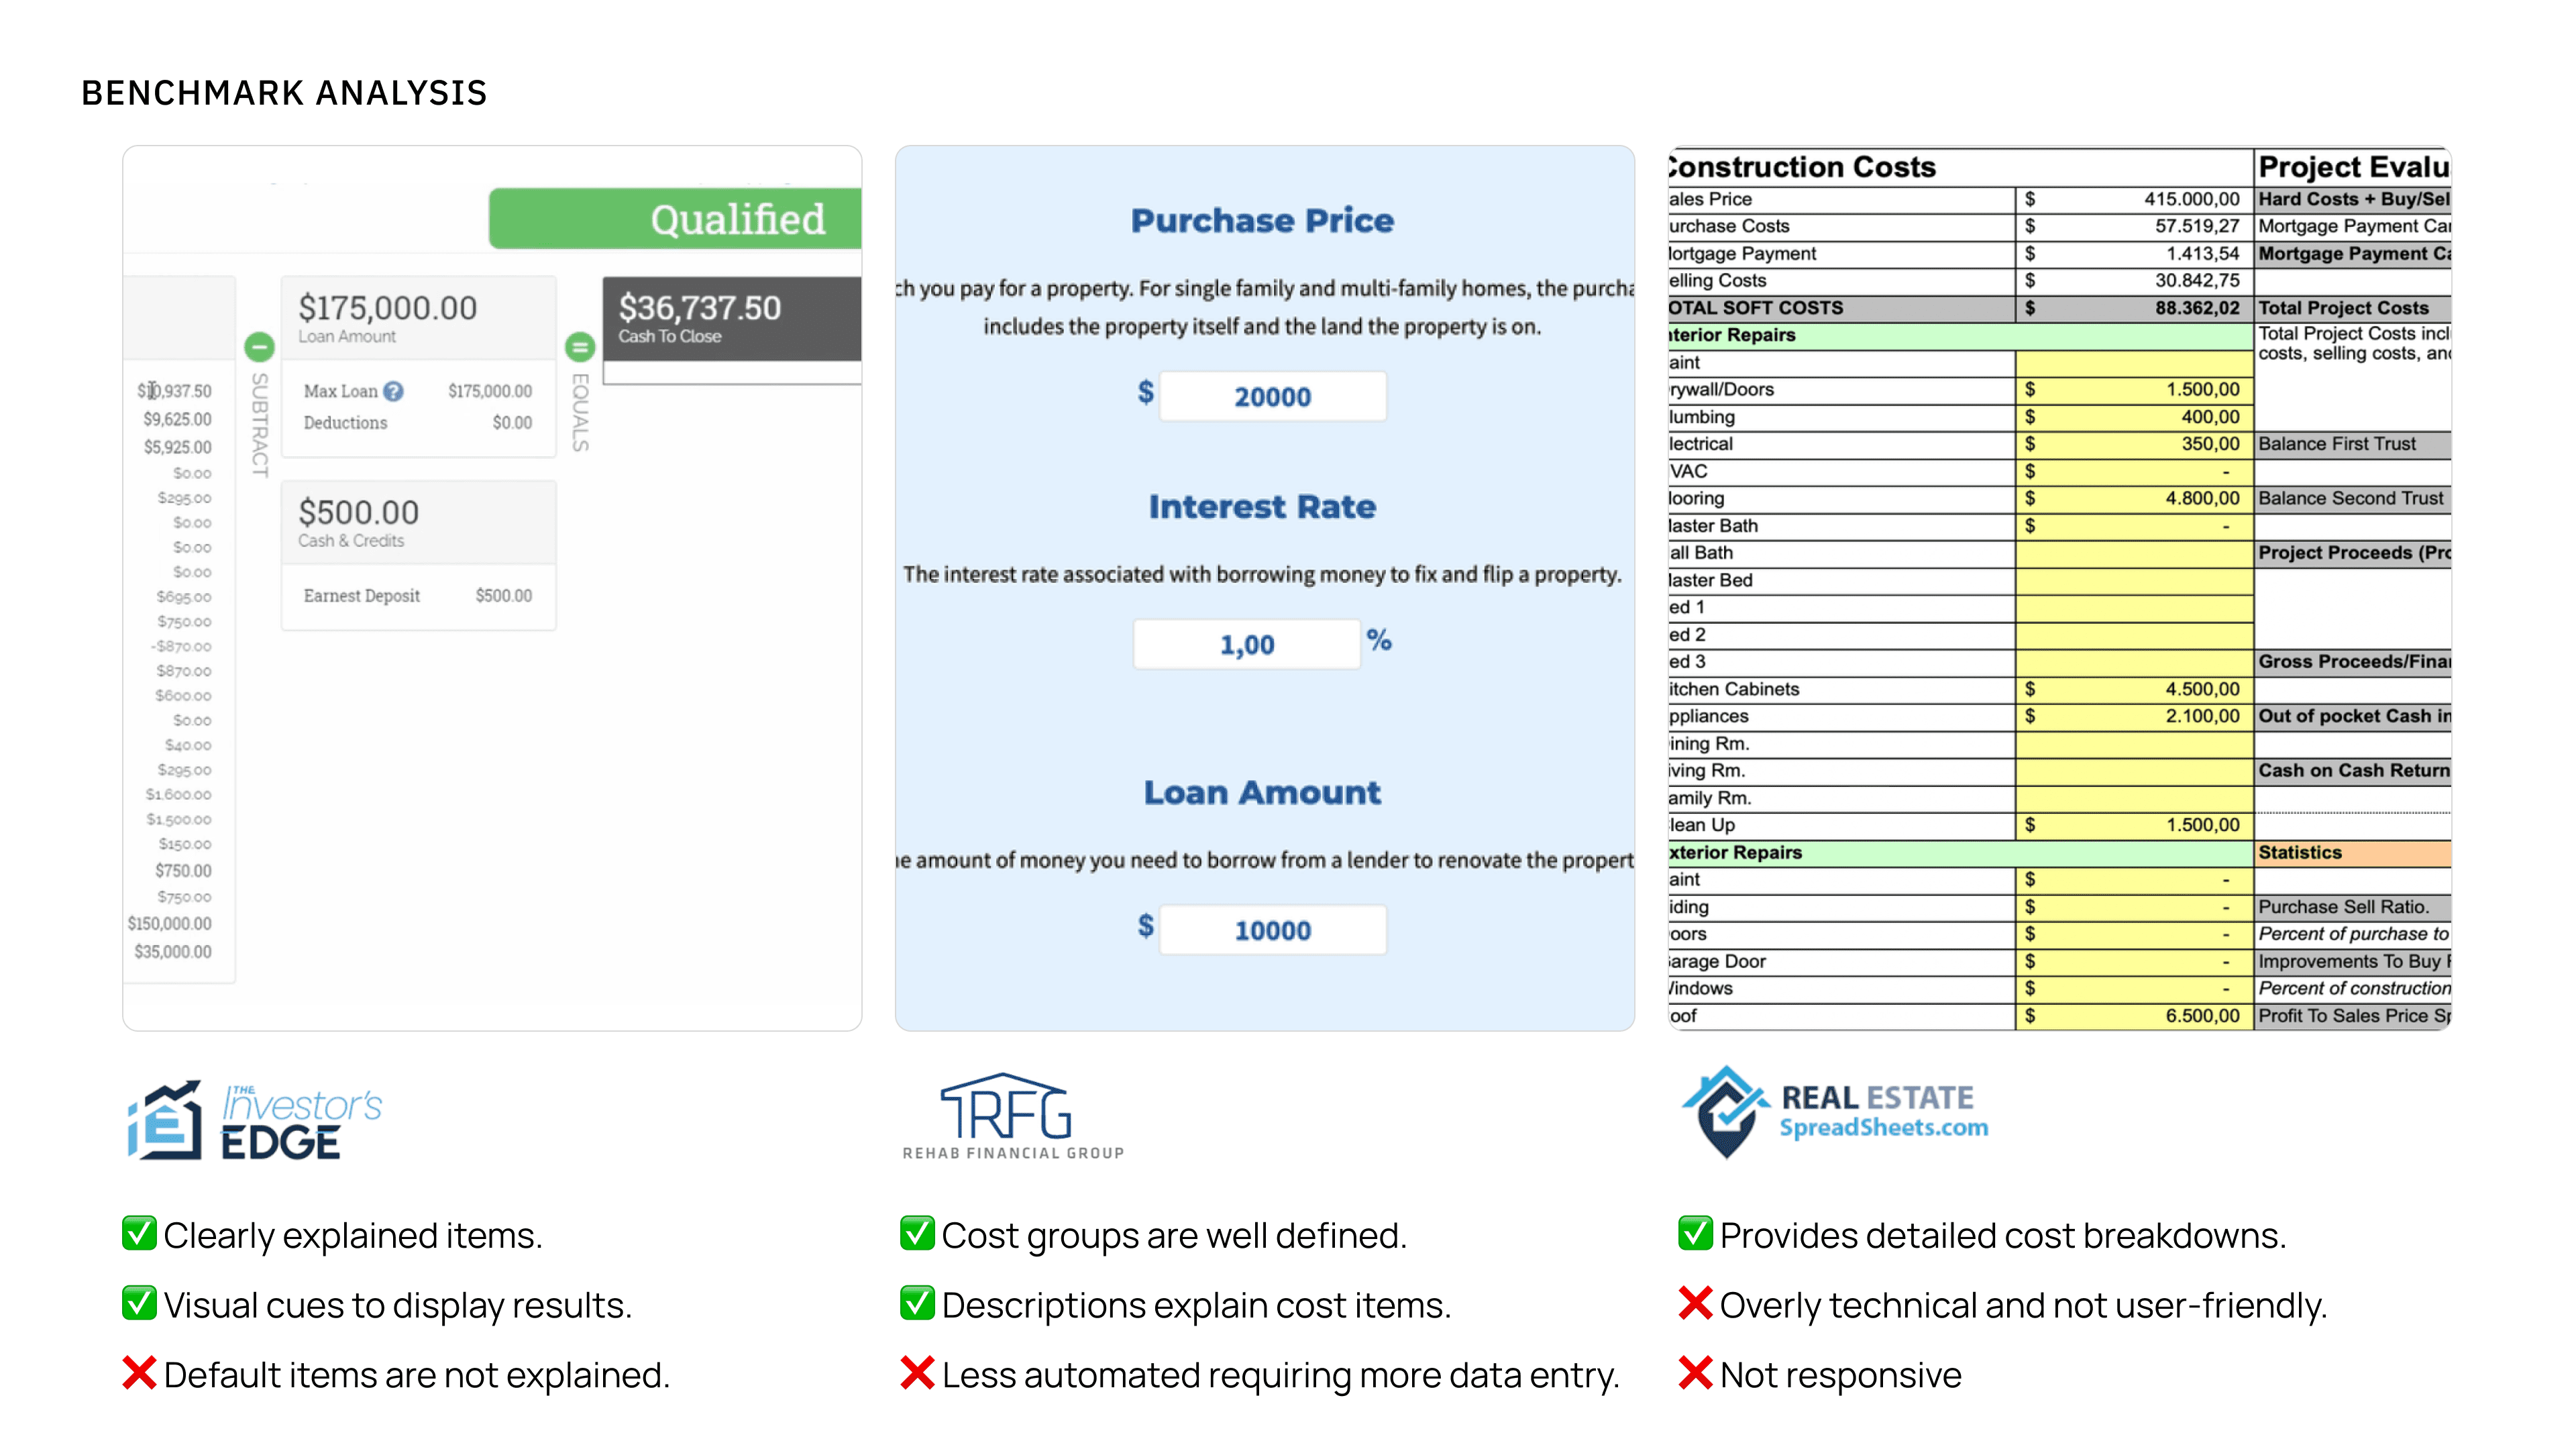Click the Real Estate SpreadSheets.com logo
This screenshot has height=1449, width=2576.
tap(1835, 1113)
